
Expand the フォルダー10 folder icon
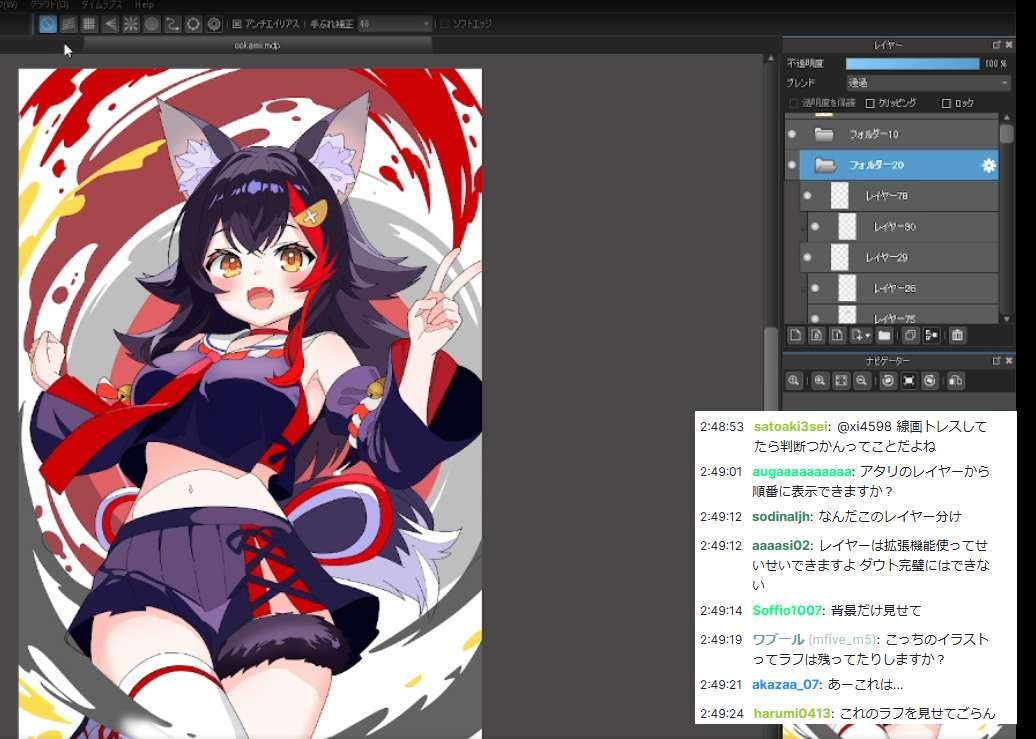pyautogui.click(x=824, y=134)
